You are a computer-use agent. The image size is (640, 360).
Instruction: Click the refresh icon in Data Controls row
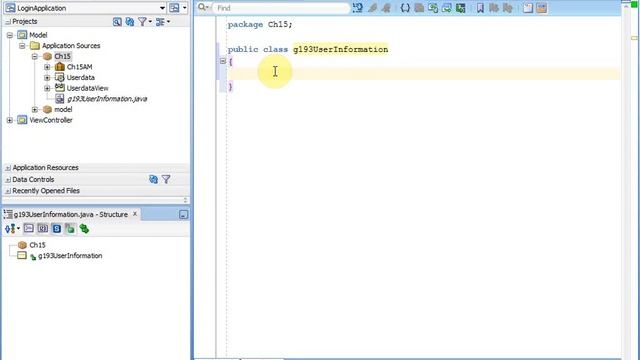click(153, 179)
